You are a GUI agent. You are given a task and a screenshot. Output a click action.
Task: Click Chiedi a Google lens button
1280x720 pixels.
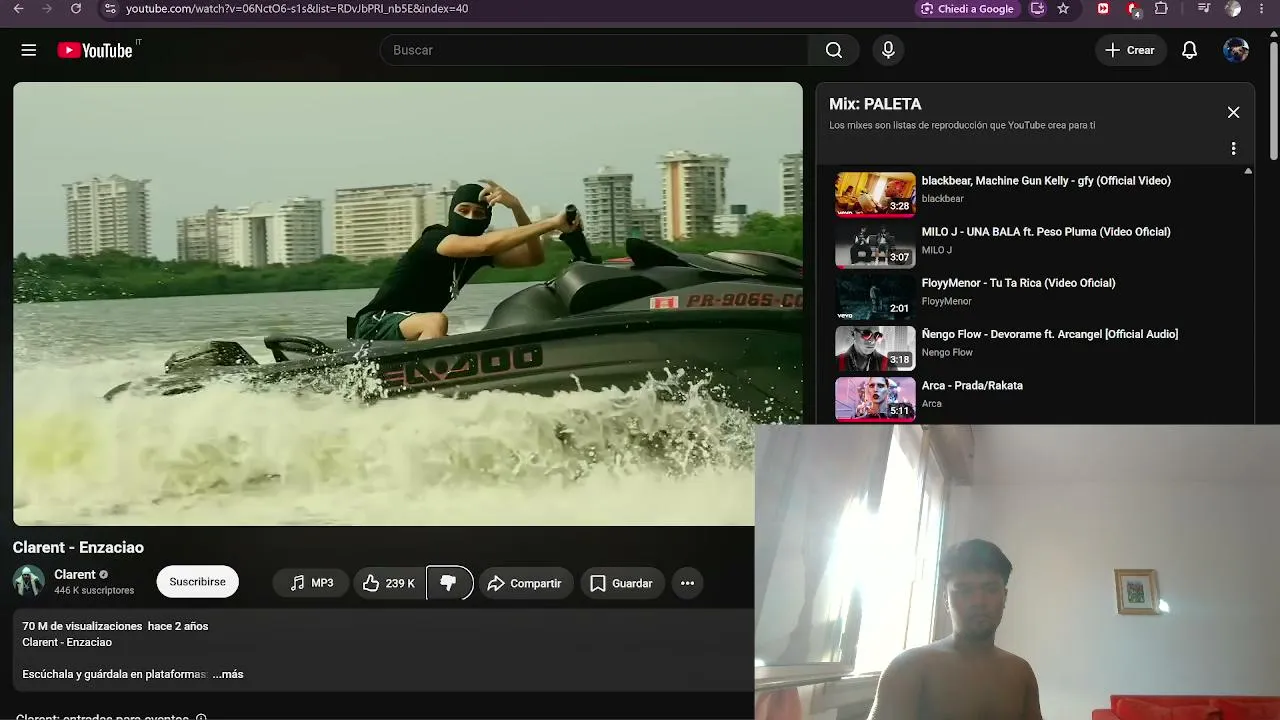pos(967,9)
